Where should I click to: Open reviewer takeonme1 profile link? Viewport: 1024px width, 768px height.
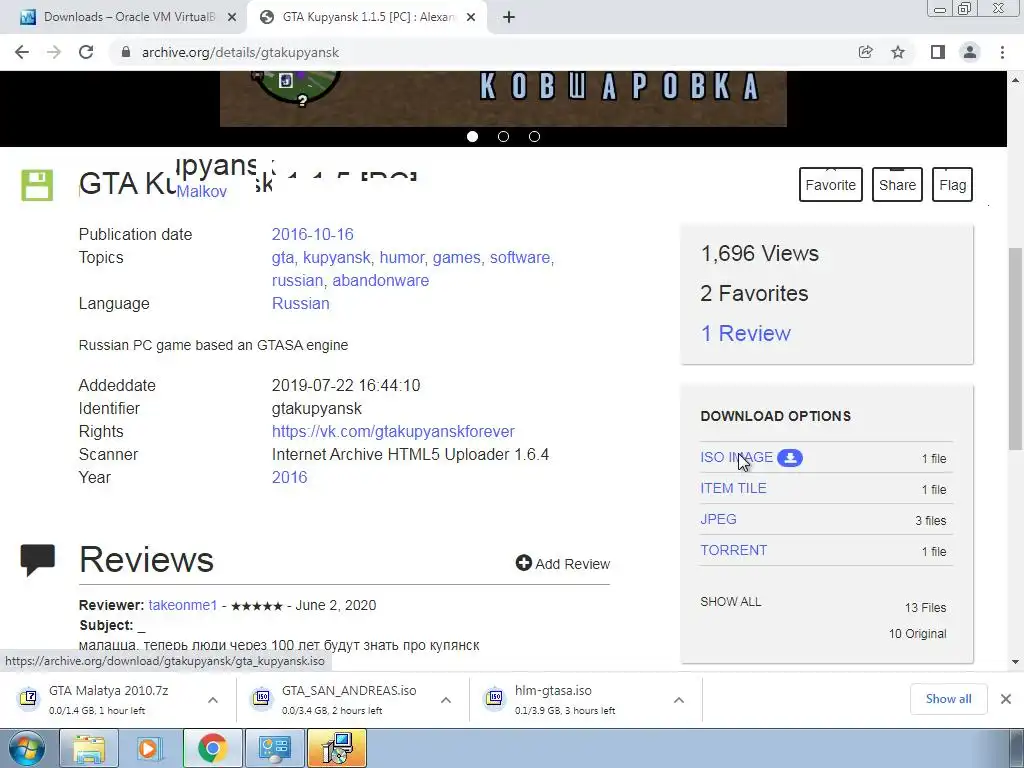(182, 605)
